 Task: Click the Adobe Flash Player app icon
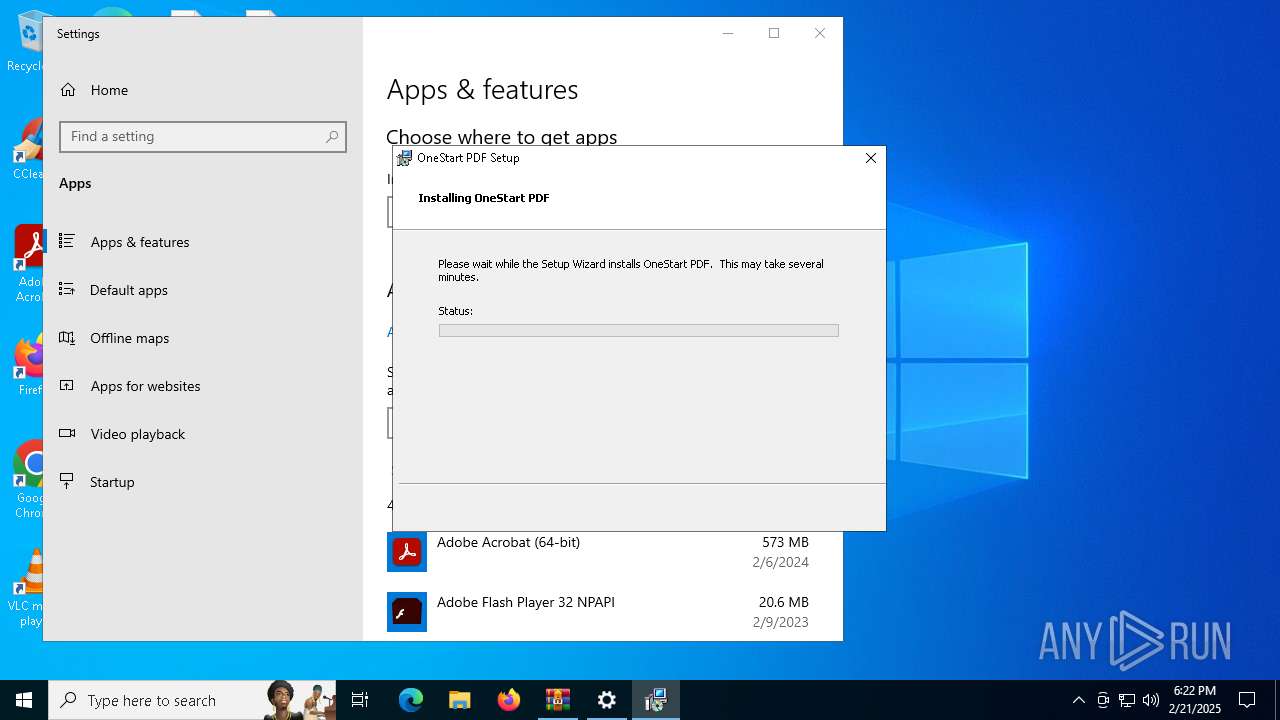tap(407, 612)
